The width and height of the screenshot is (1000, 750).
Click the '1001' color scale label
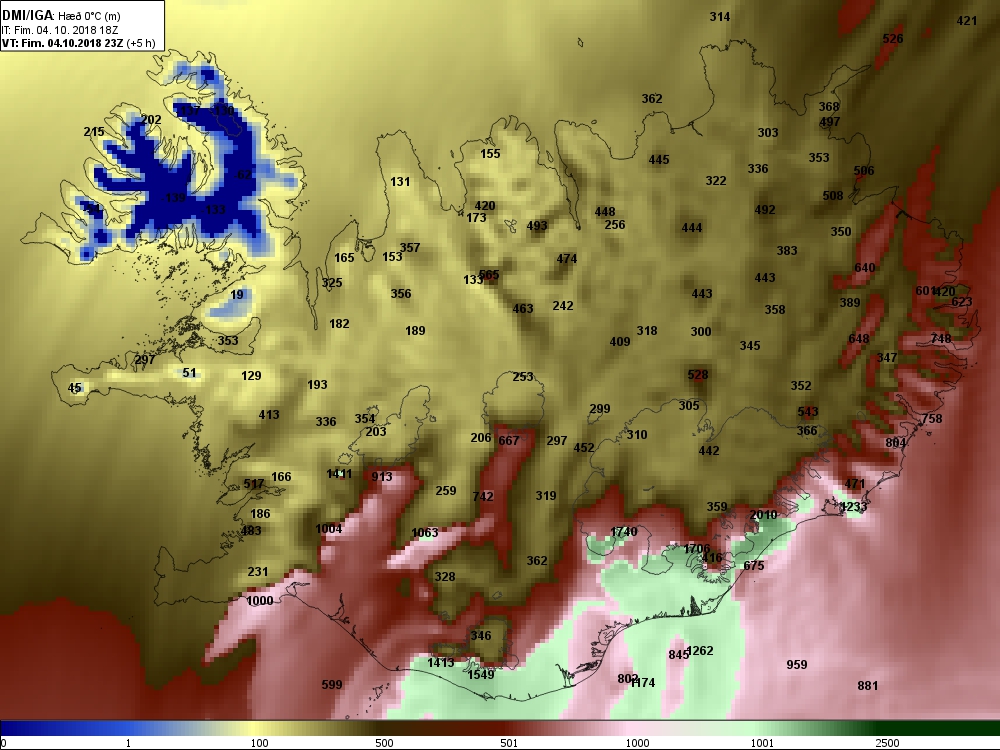tap(762, 743)
